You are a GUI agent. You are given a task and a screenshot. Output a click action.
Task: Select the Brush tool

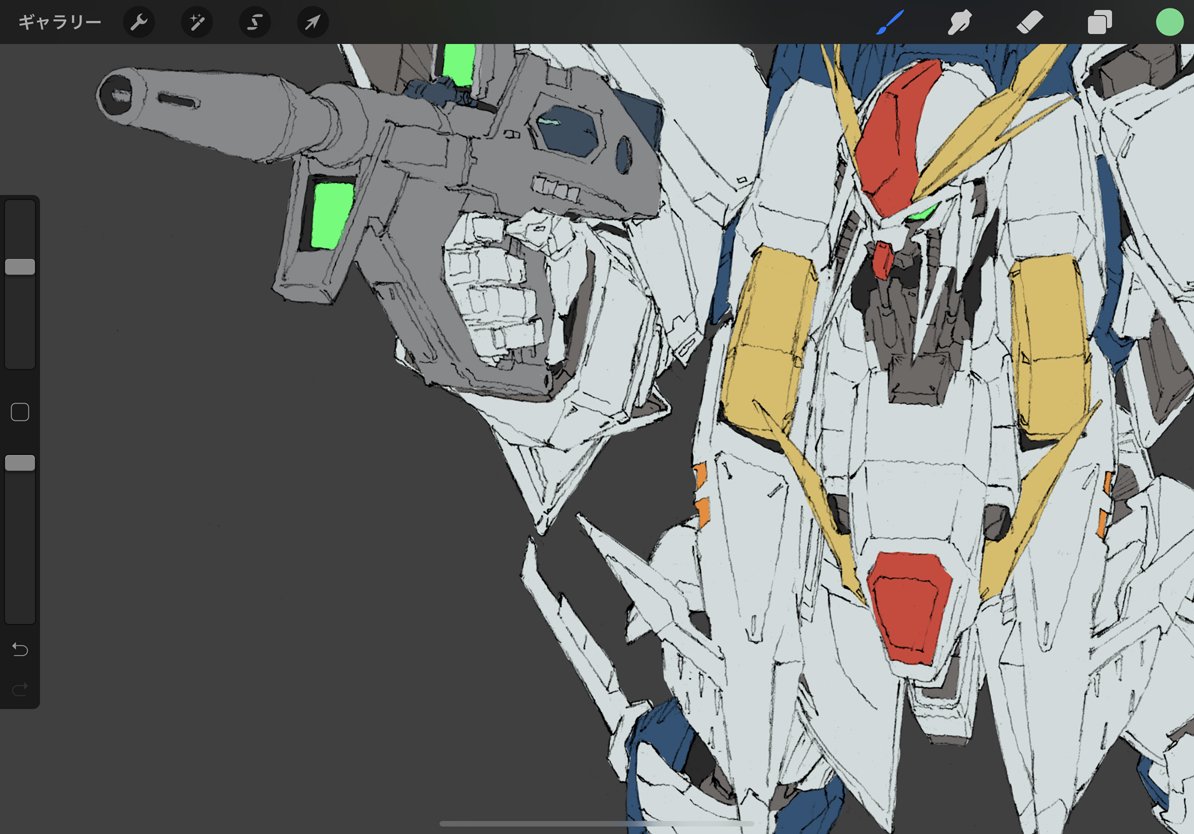889,22
